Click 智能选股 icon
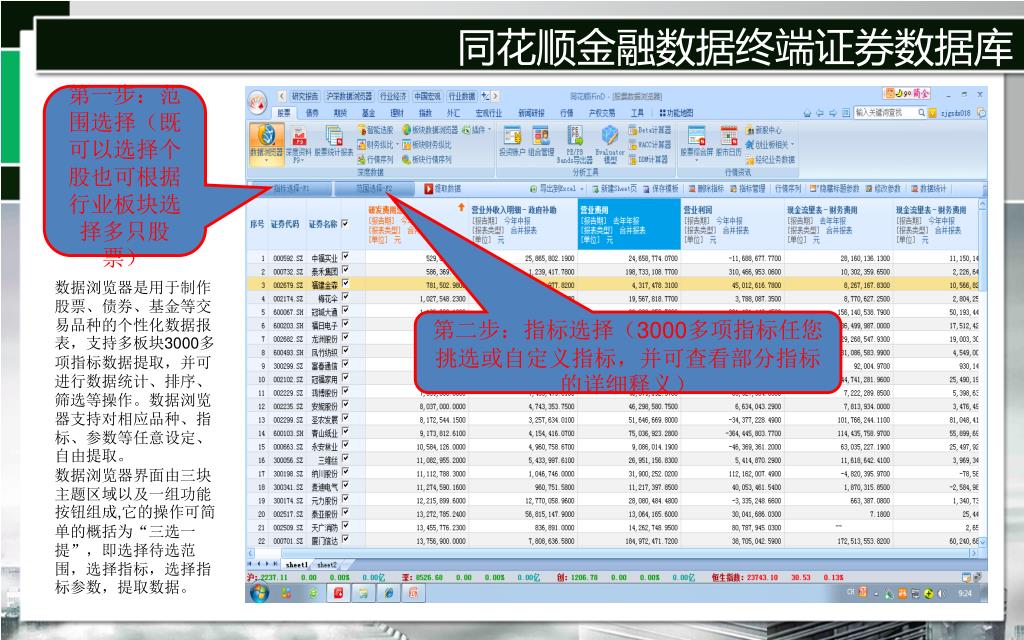1024x640 pixels. 376,130
